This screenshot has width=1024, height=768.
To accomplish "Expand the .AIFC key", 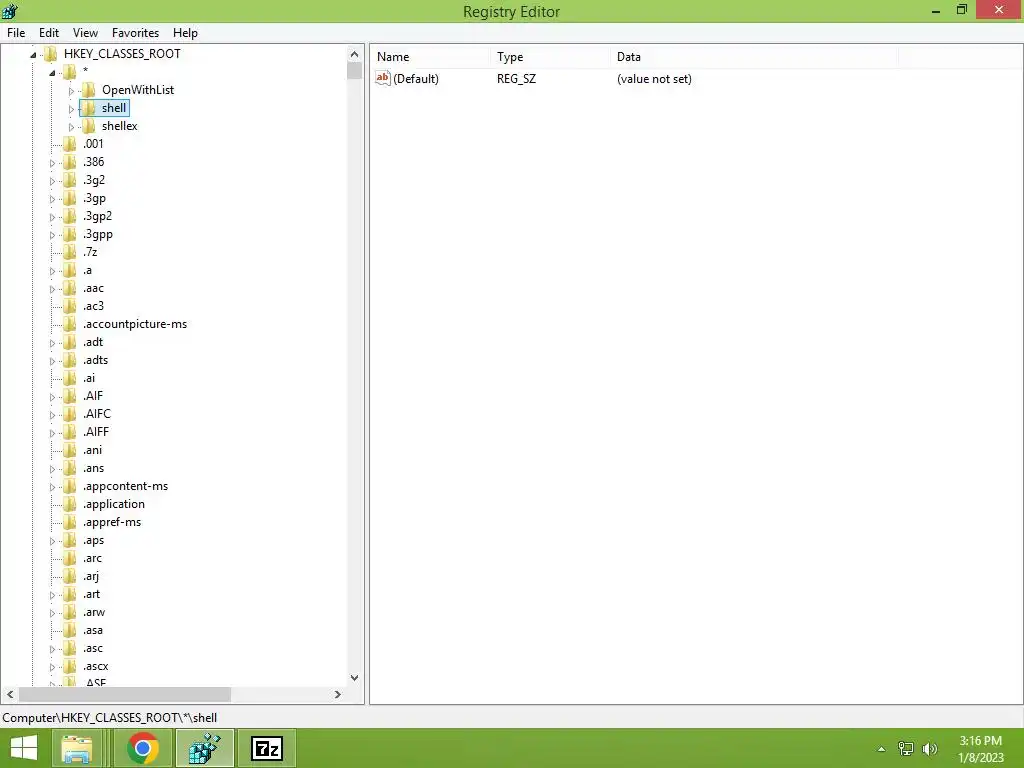I will pyautogui.click(x=52, y=415).
